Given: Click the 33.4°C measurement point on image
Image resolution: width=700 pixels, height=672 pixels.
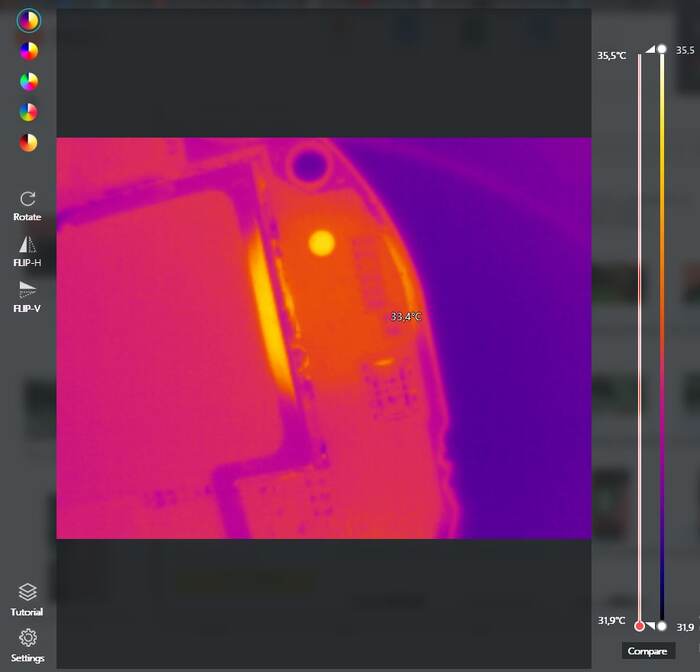Looking at the screenshot, I should [x=405, y=317].
